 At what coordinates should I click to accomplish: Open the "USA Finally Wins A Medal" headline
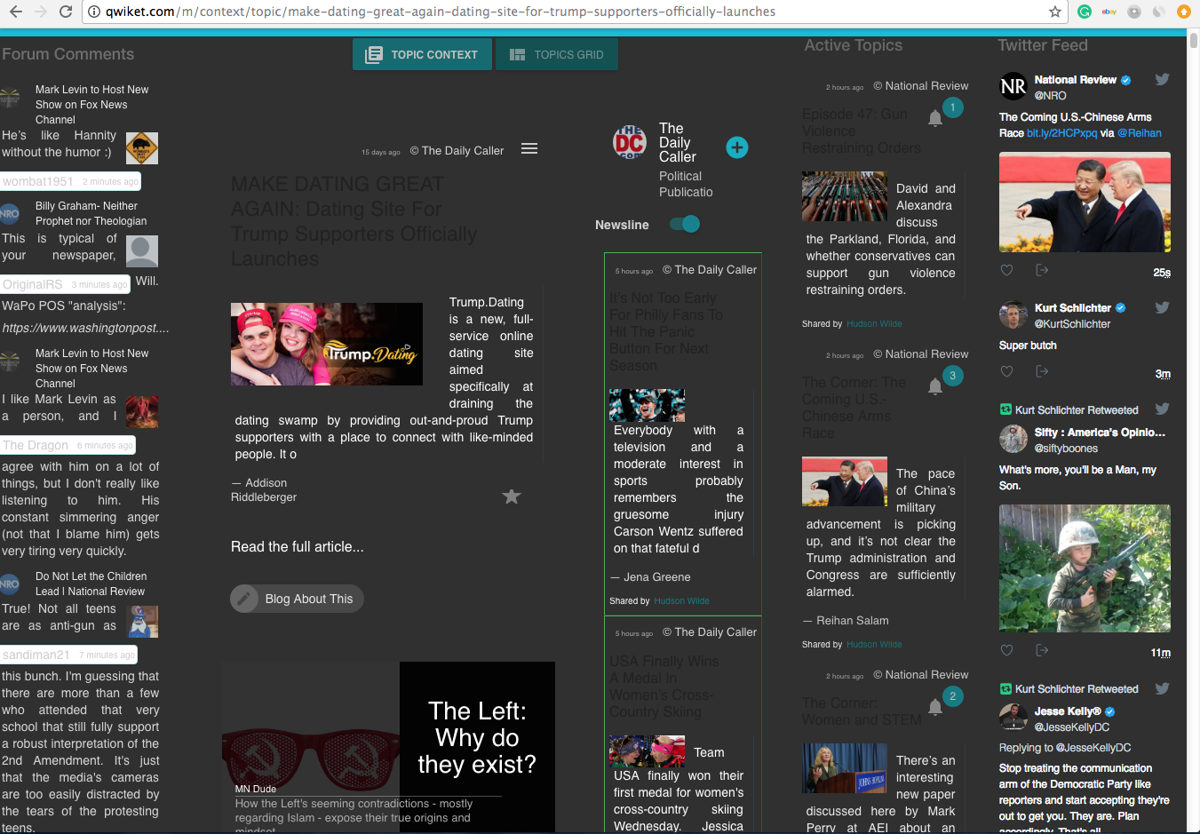[x=664, y=686]
